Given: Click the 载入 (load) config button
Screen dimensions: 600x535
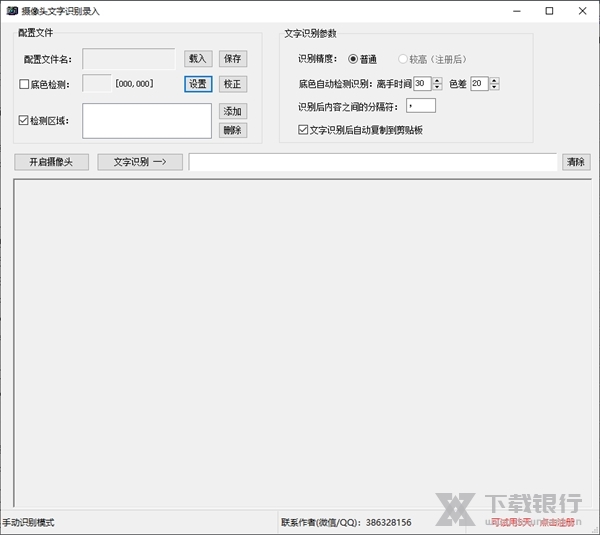Looking at the screenshot, I should click(x=198, y=59).
